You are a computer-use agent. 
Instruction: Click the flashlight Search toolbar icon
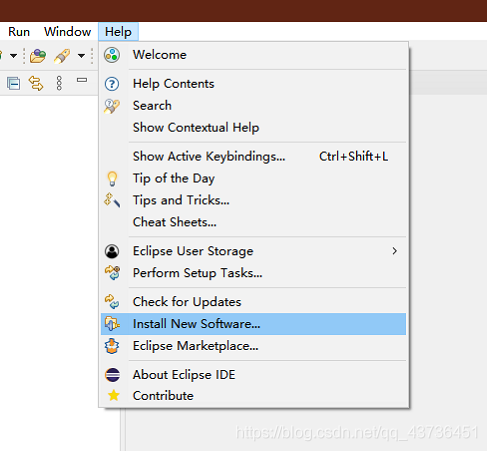tap(62, 56)
